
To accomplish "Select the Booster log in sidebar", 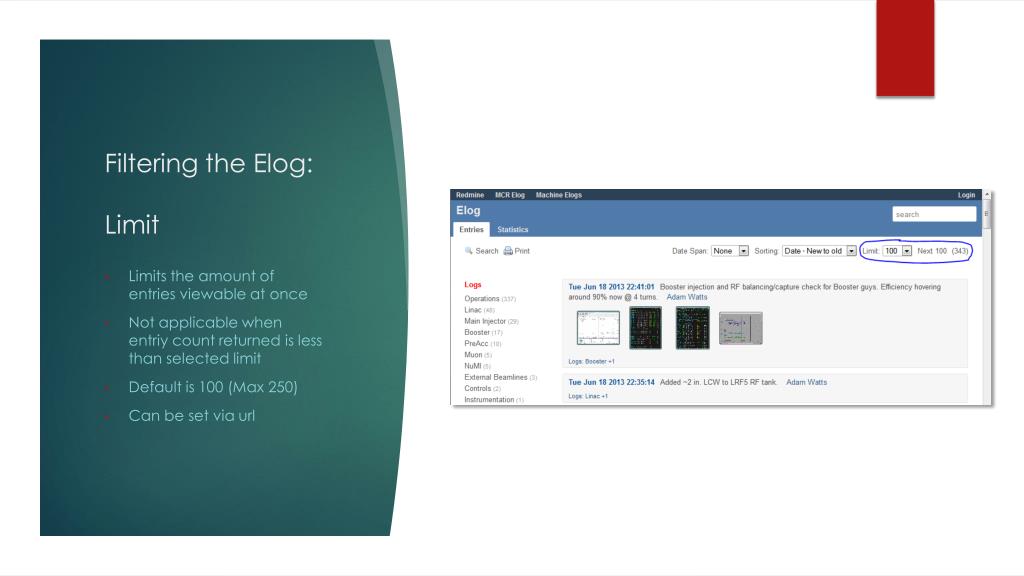I will [477, 332].
